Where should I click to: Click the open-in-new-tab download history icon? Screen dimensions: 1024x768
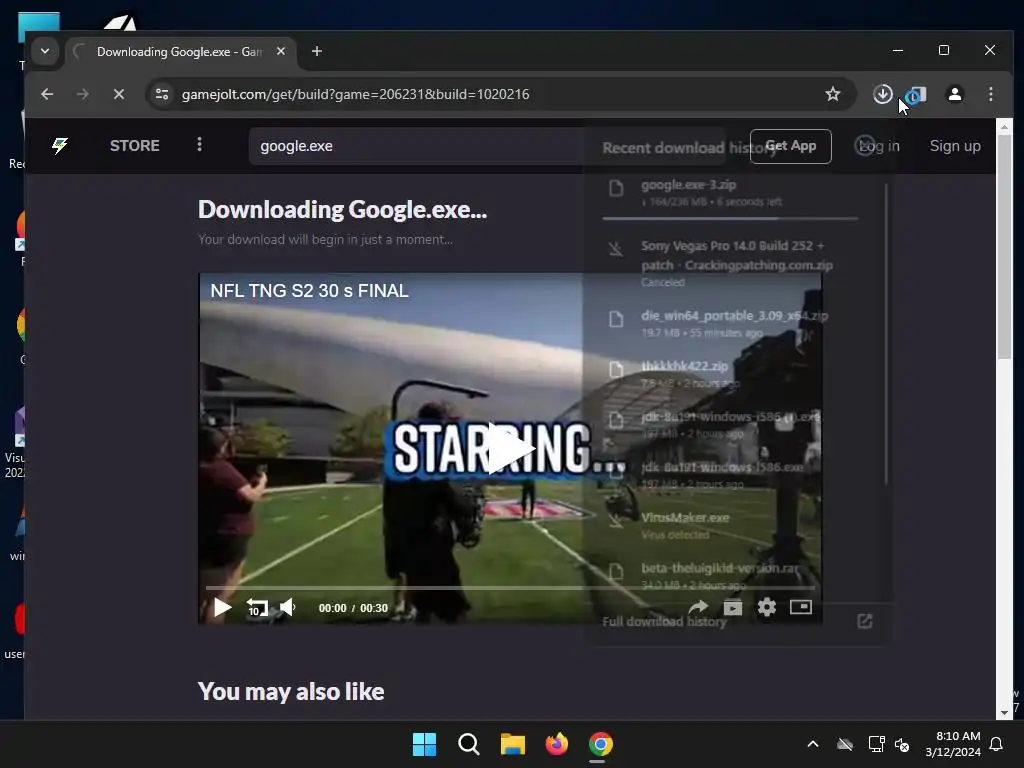(865, 621)
